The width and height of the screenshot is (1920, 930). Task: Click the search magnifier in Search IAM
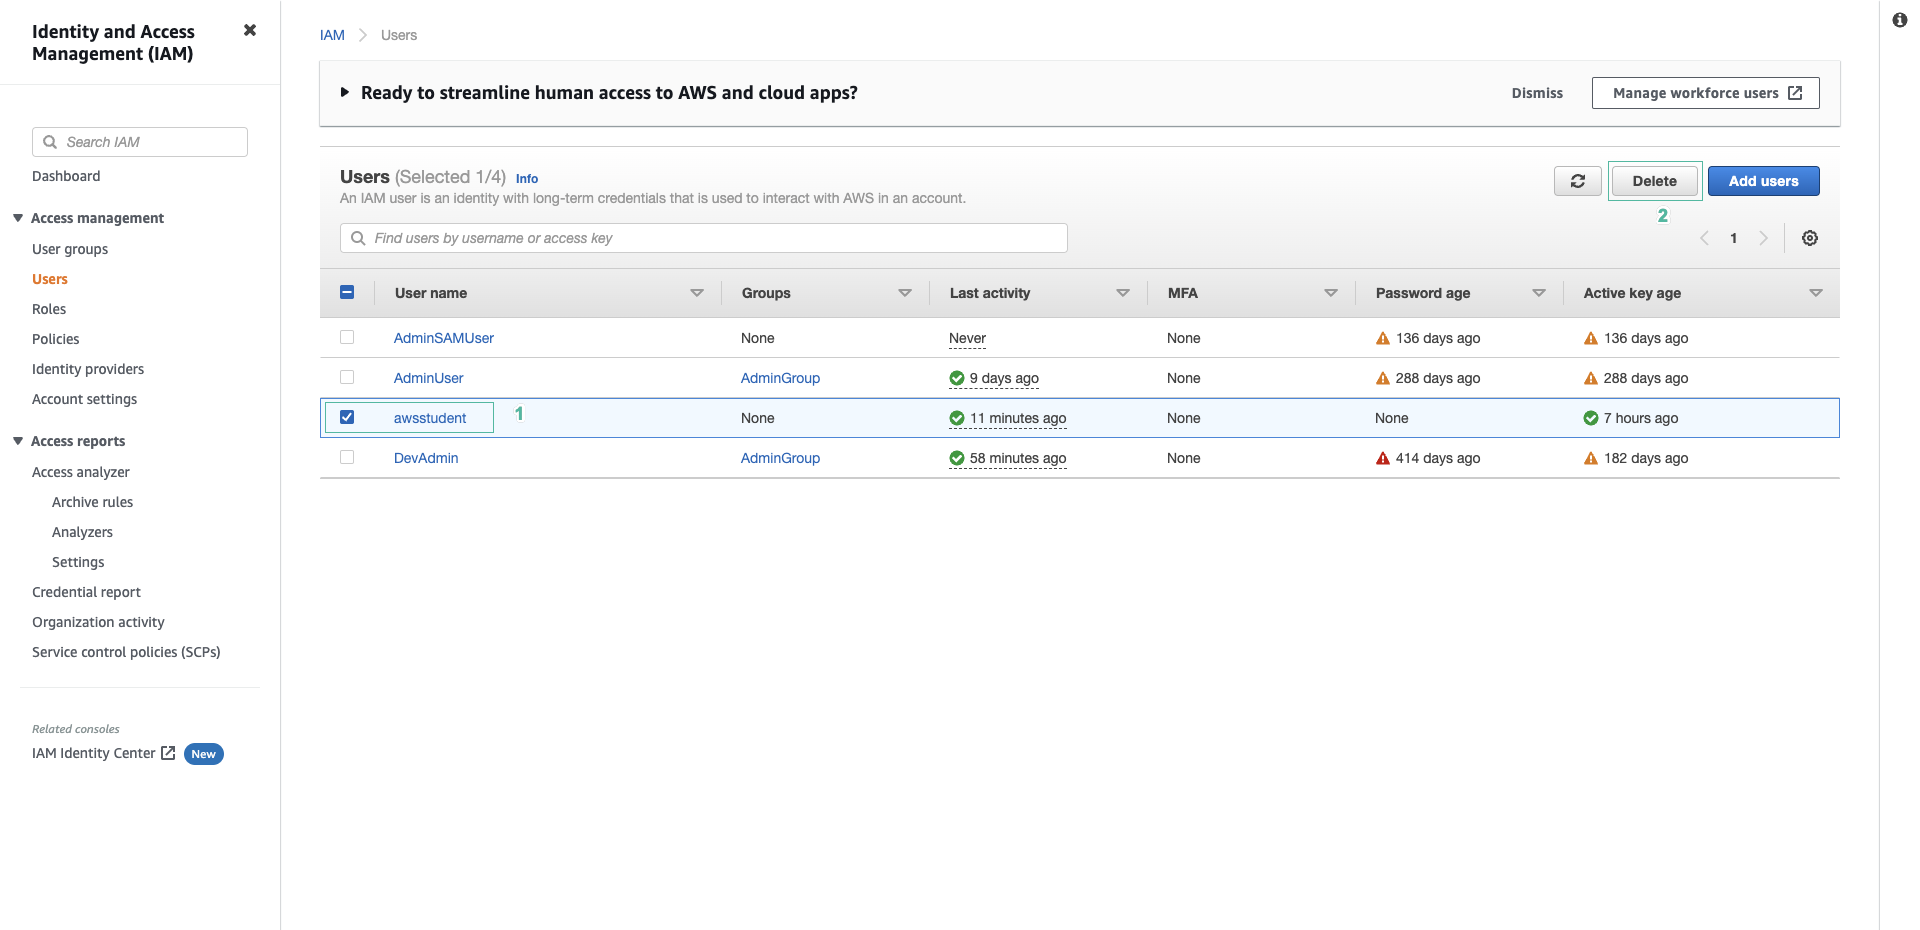pyautogui.click(x=50, y=142)
